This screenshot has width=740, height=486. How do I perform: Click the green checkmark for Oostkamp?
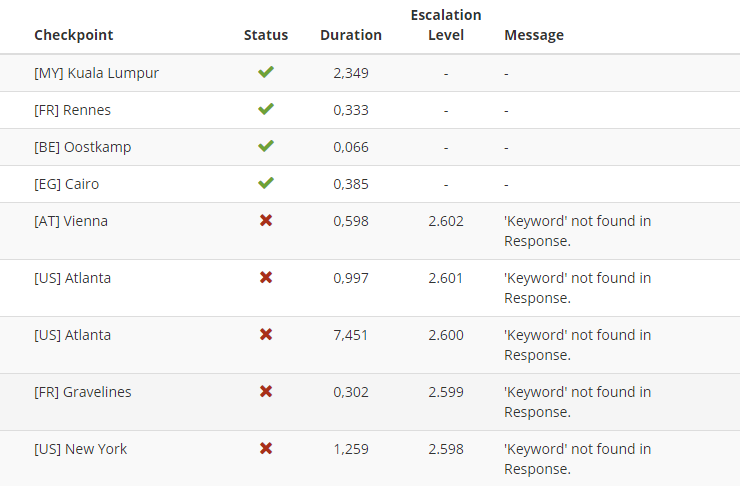pyautogui.click(x=266, y=146)
